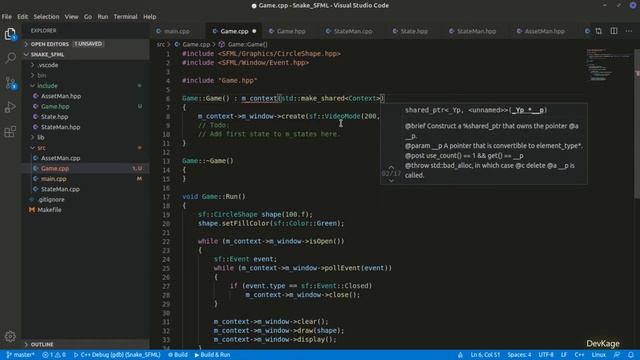Change encoding via UTF-8 indicator
This screenshot has height=360, width=640.
coord(546,355)
